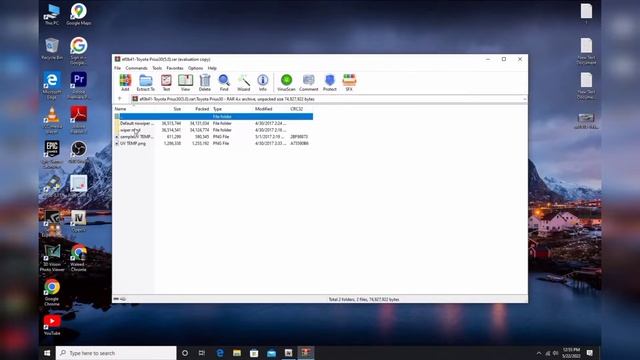Expand the archive path dropdown arrow
This screenshot has width=640, height=360.
(524, 99)
